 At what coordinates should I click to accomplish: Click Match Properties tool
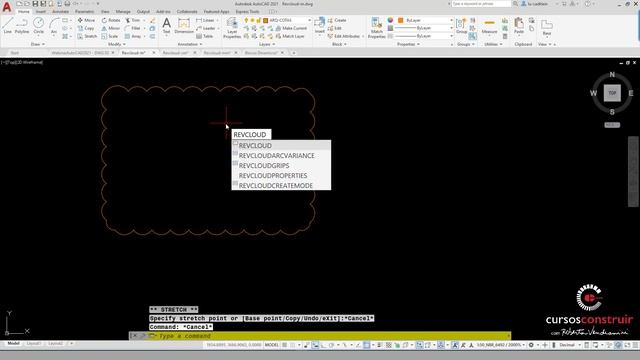coord(376,28)
